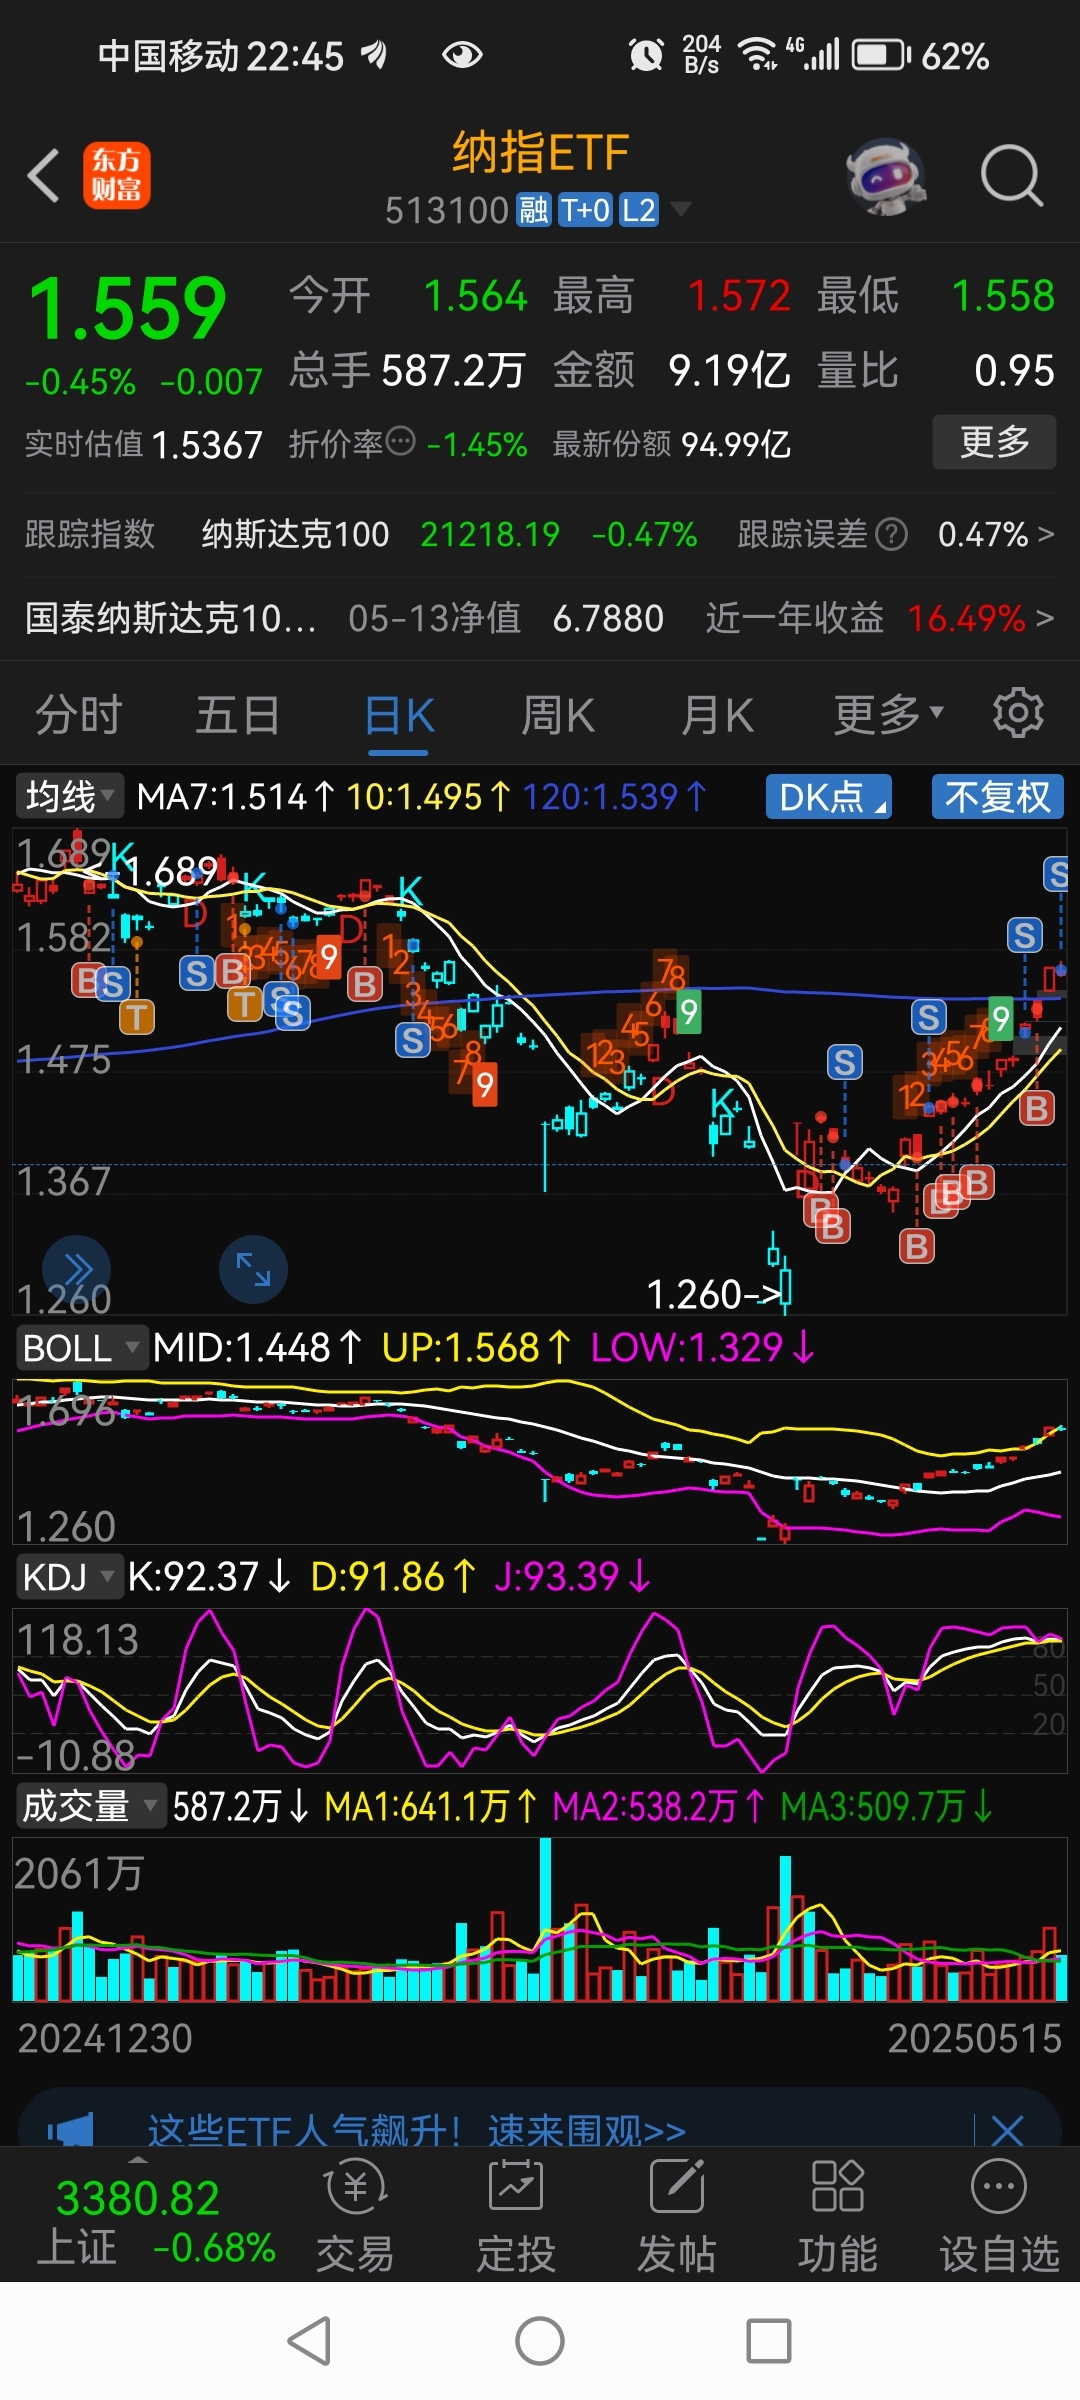Open 交易 trading icon

(x=355, y=2216)
